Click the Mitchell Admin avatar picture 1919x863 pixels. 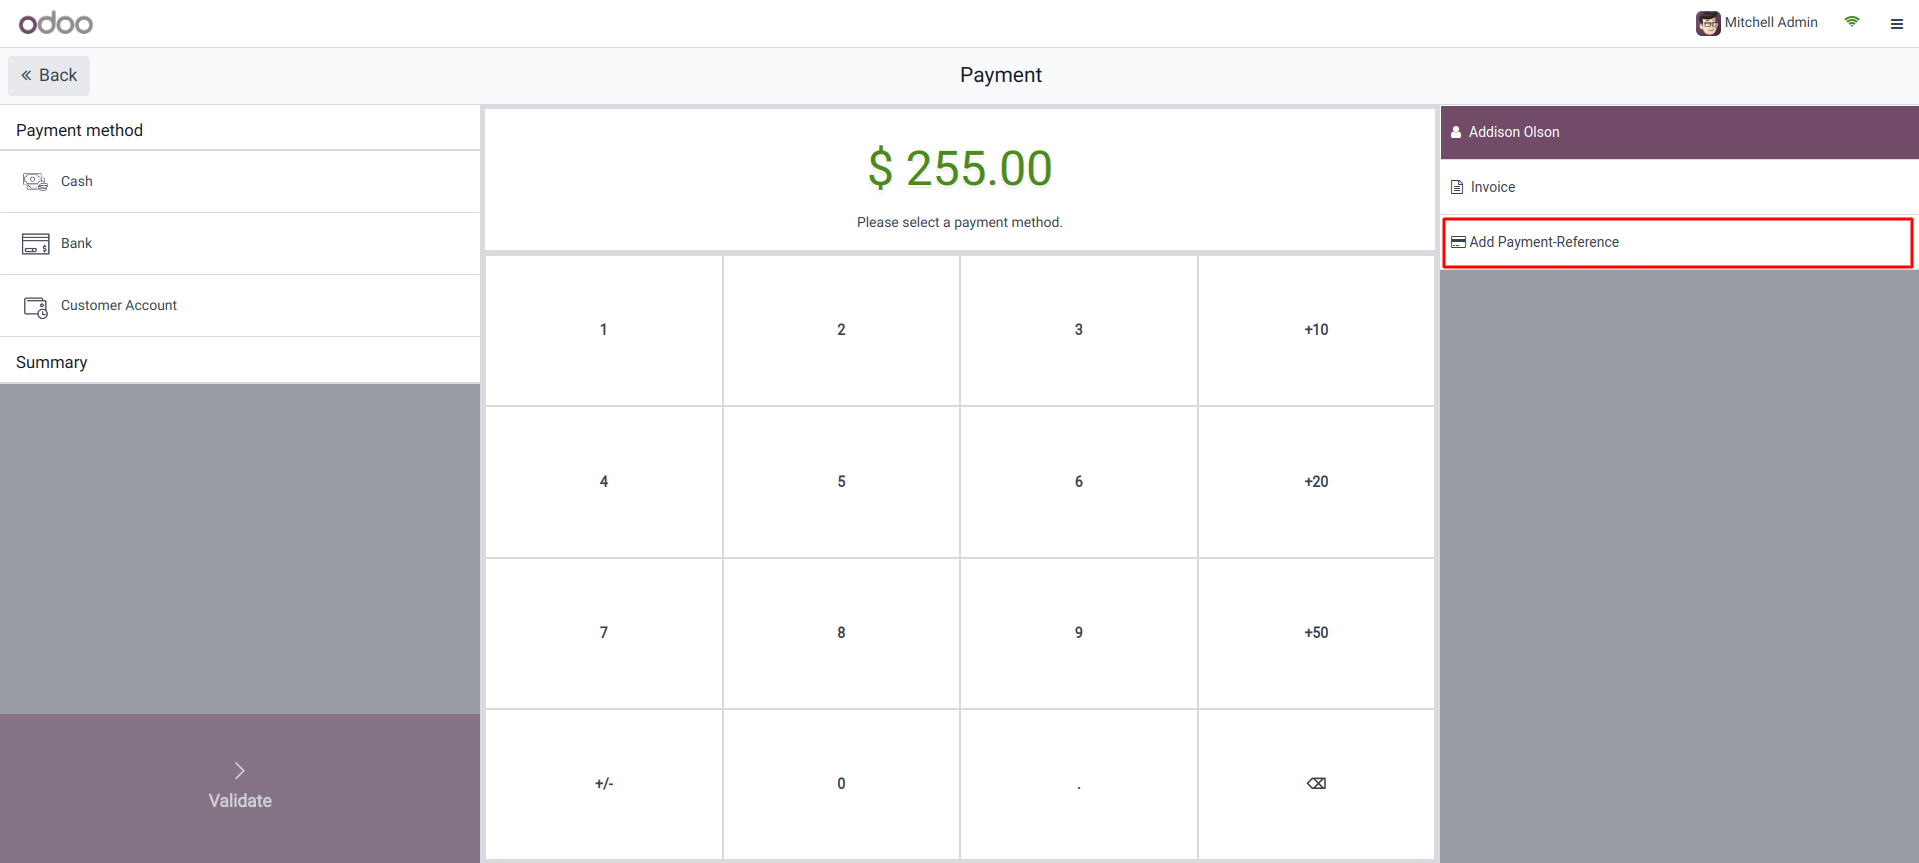[x=1707, y=23]
